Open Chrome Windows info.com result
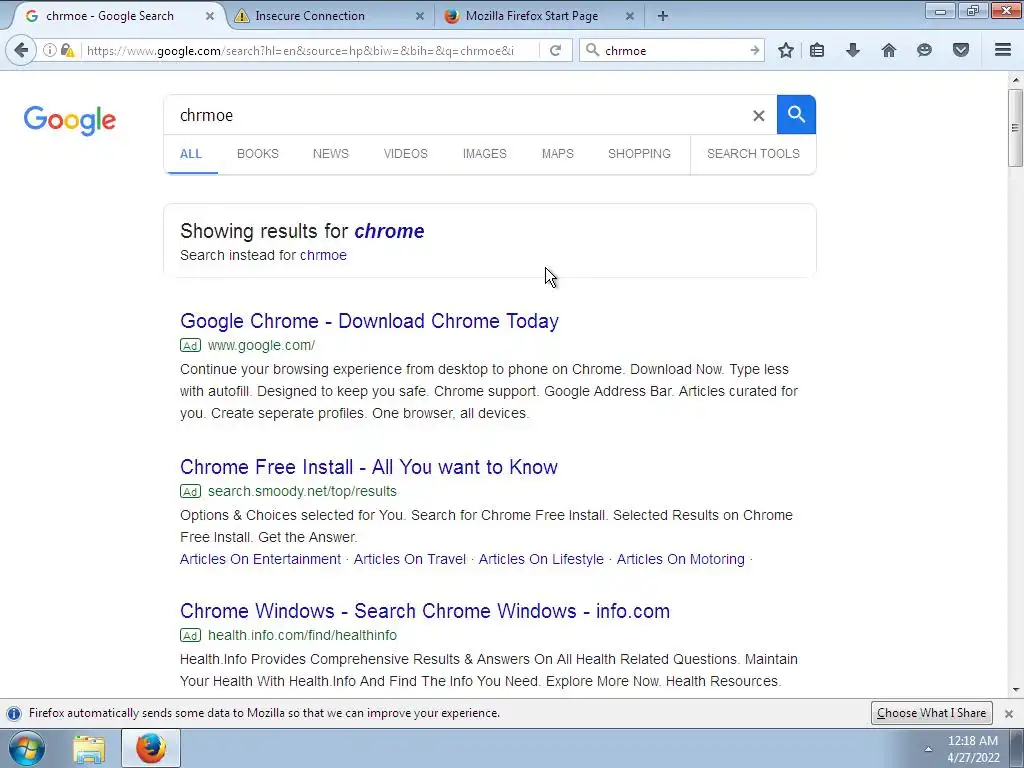 coord(425,611)
